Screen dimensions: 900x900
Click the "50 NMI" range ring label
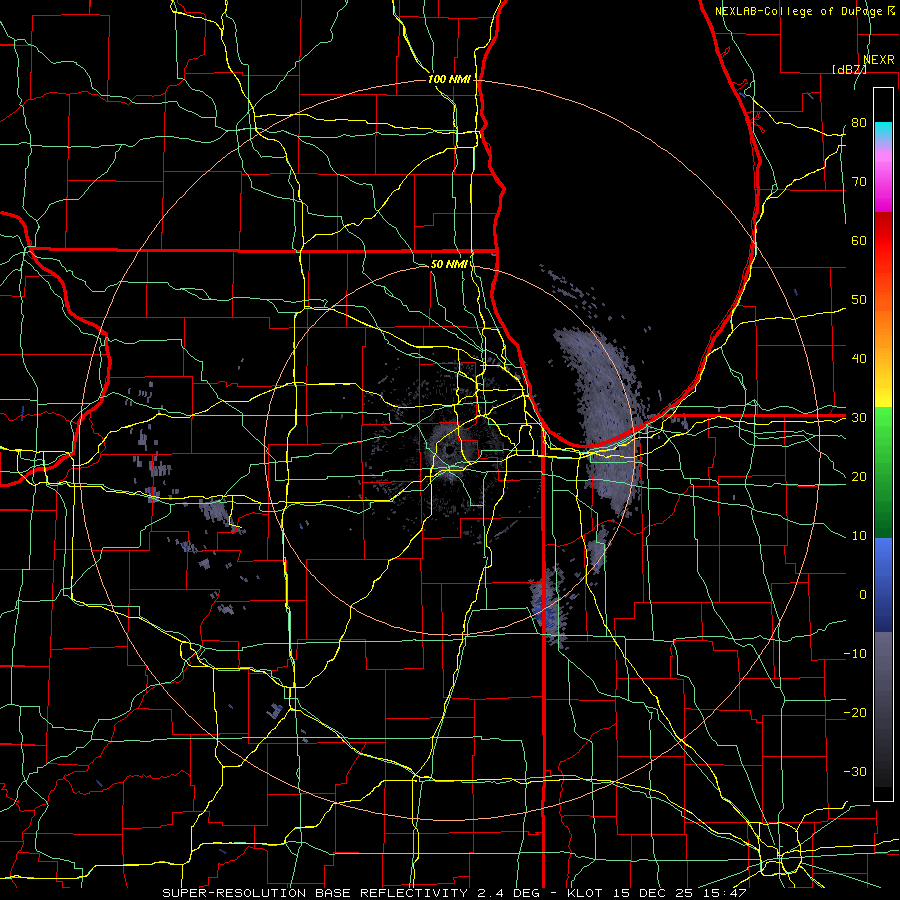449,265
